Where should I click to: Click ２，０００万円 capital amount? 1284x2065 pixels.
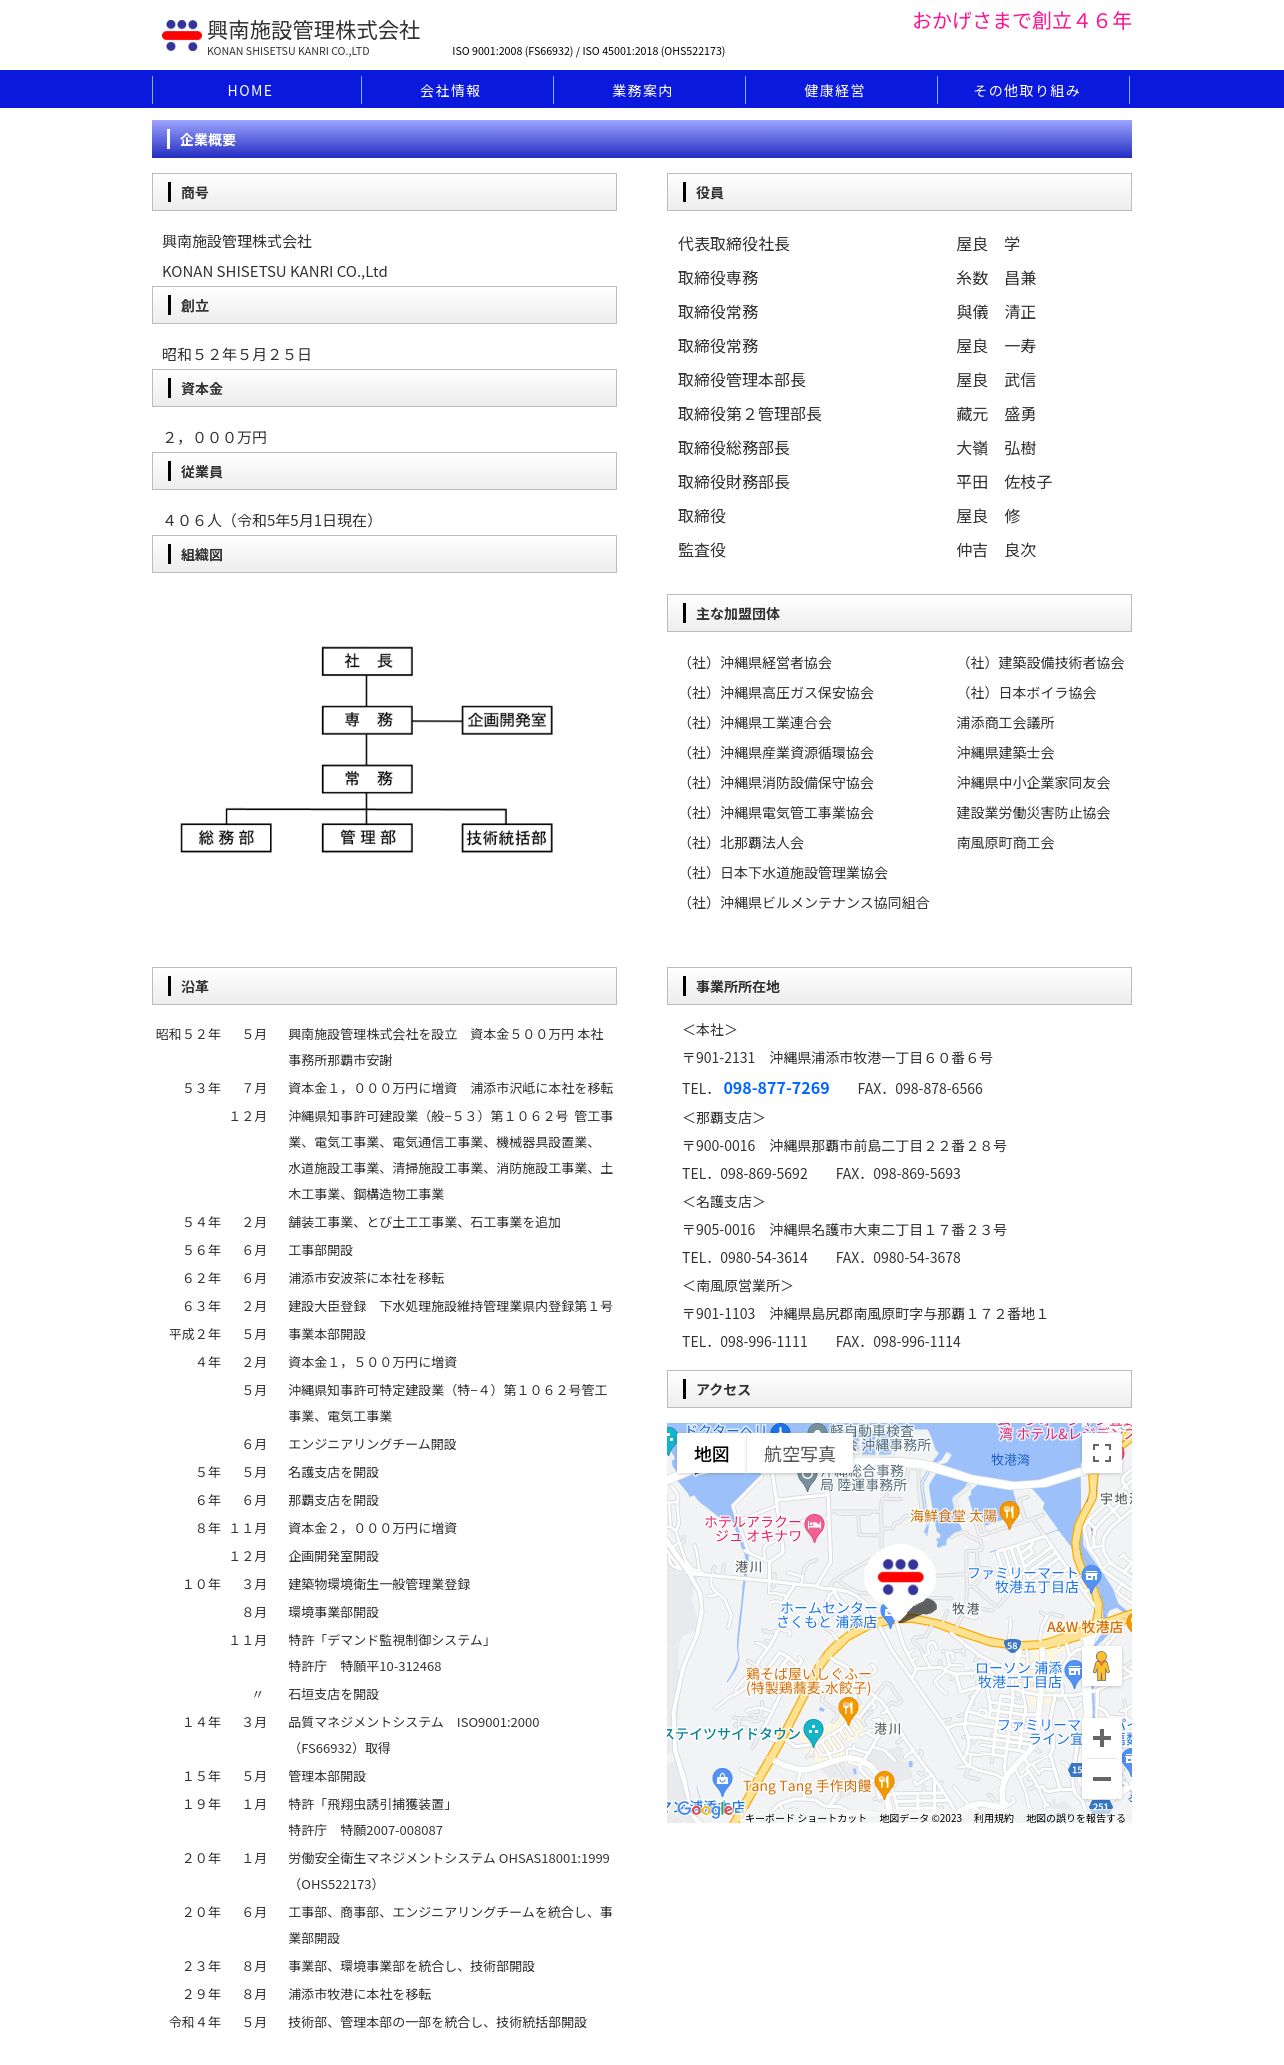tap(215, 438)
